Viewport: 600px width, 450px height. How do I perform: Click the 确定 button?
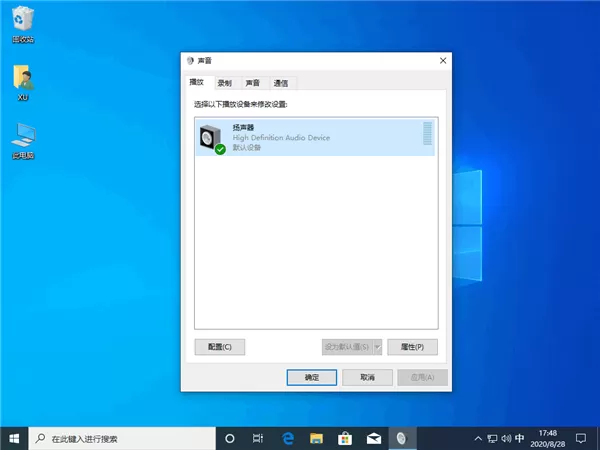311,377
